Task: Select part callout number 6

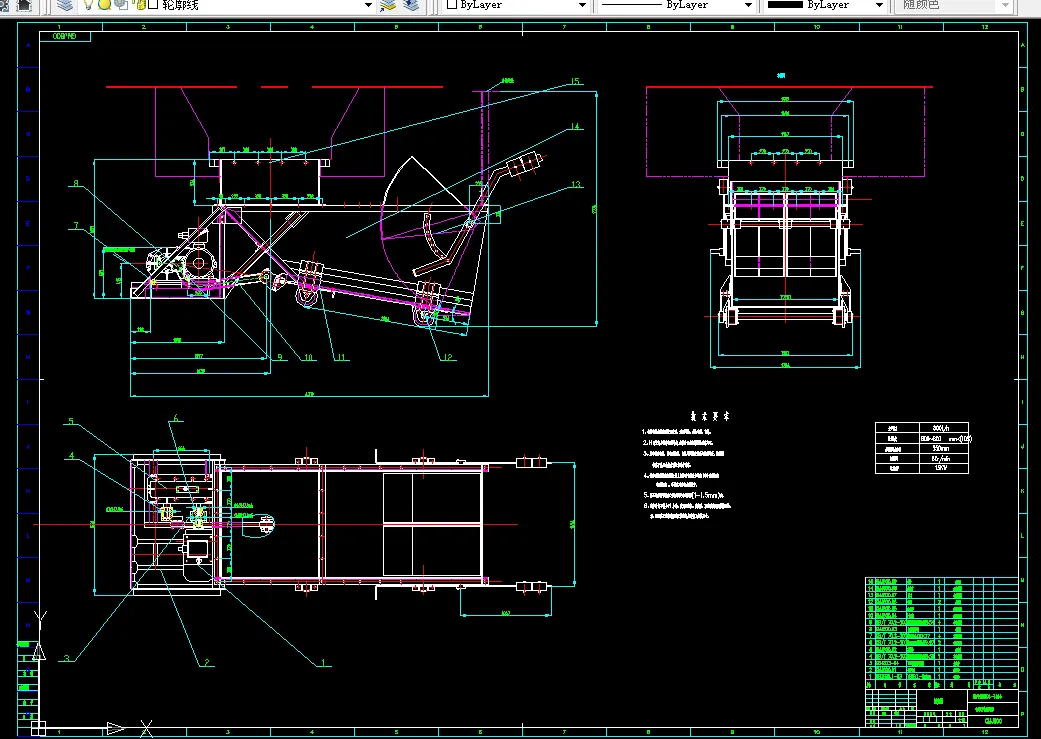Action: 176,418
